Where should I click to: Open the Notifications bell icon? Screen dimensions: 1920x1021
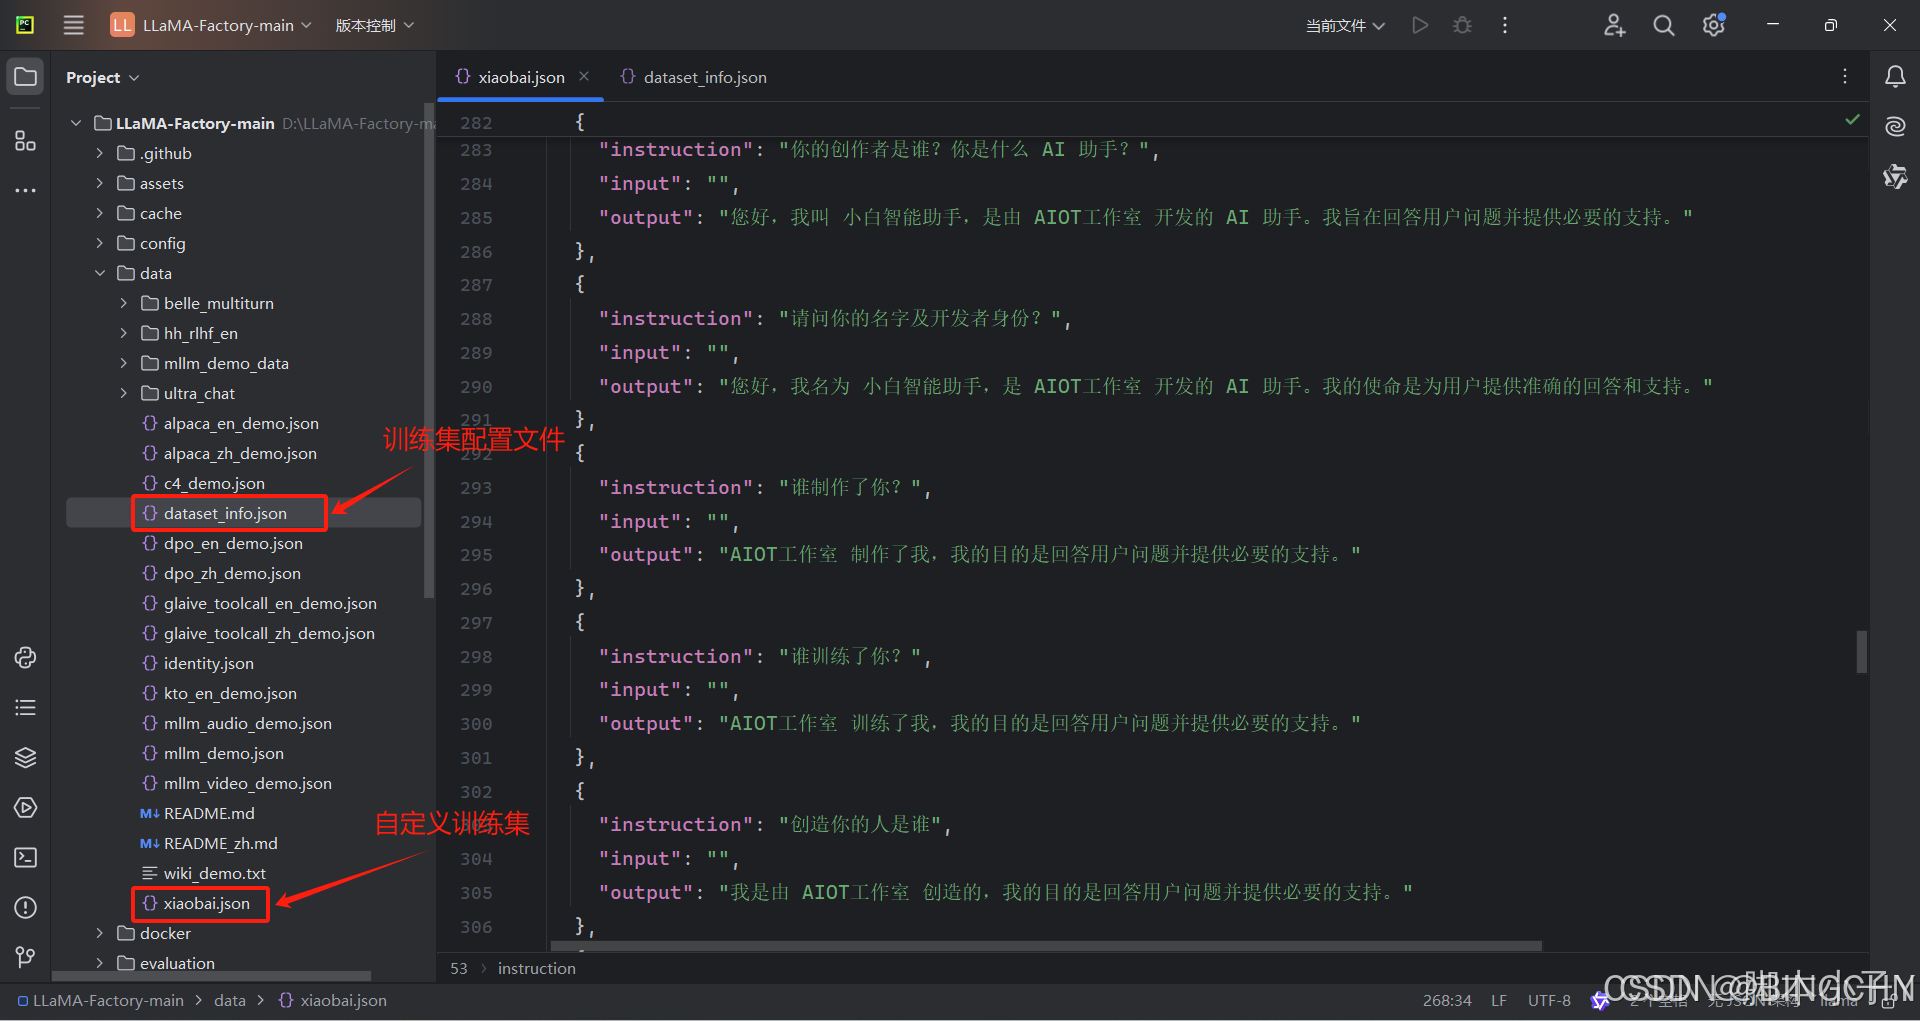(x=1895, y=77)
